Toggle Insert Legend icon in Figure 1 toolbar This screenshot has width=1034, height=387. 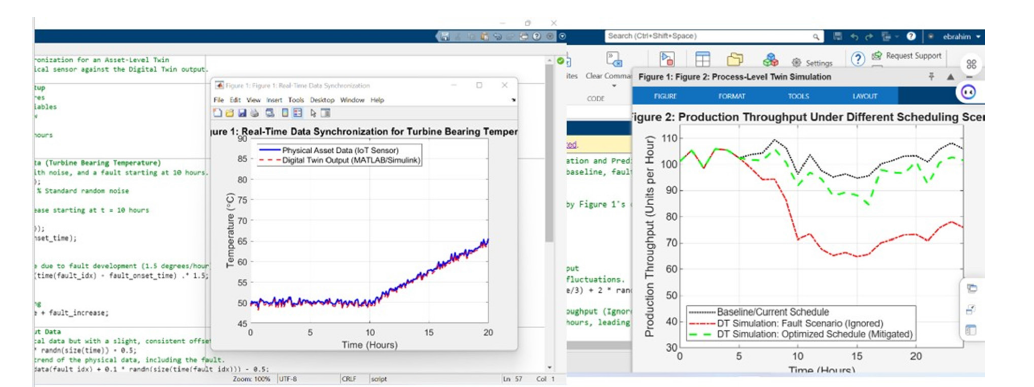297,113
